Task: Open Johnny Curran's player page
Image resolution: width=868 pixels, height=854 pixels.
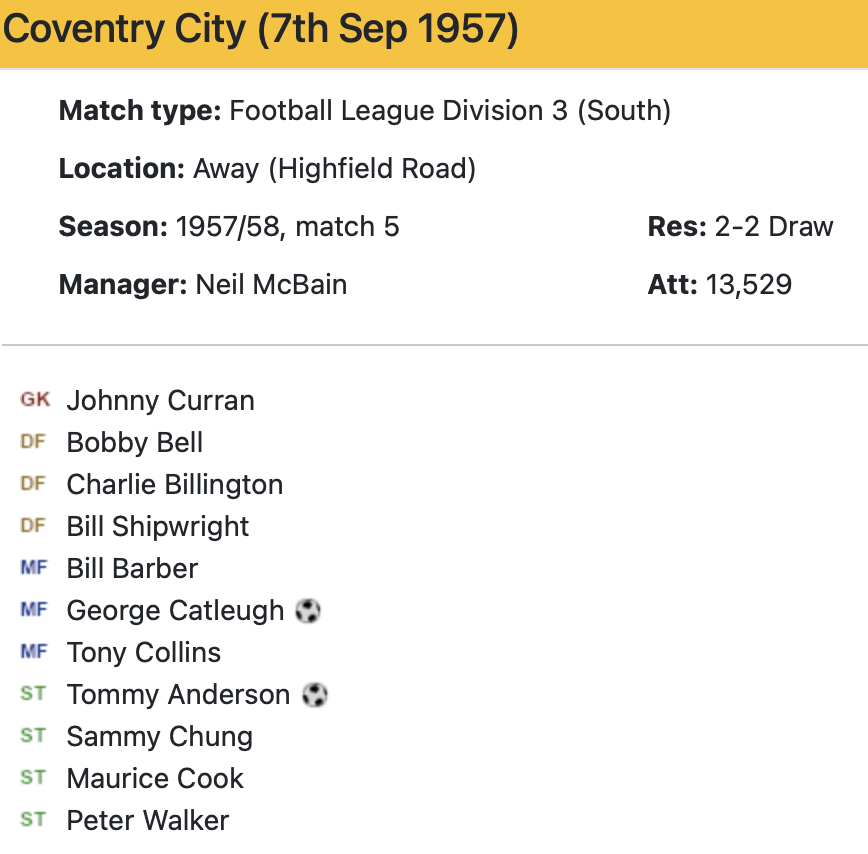Action: tap(160, 401)
